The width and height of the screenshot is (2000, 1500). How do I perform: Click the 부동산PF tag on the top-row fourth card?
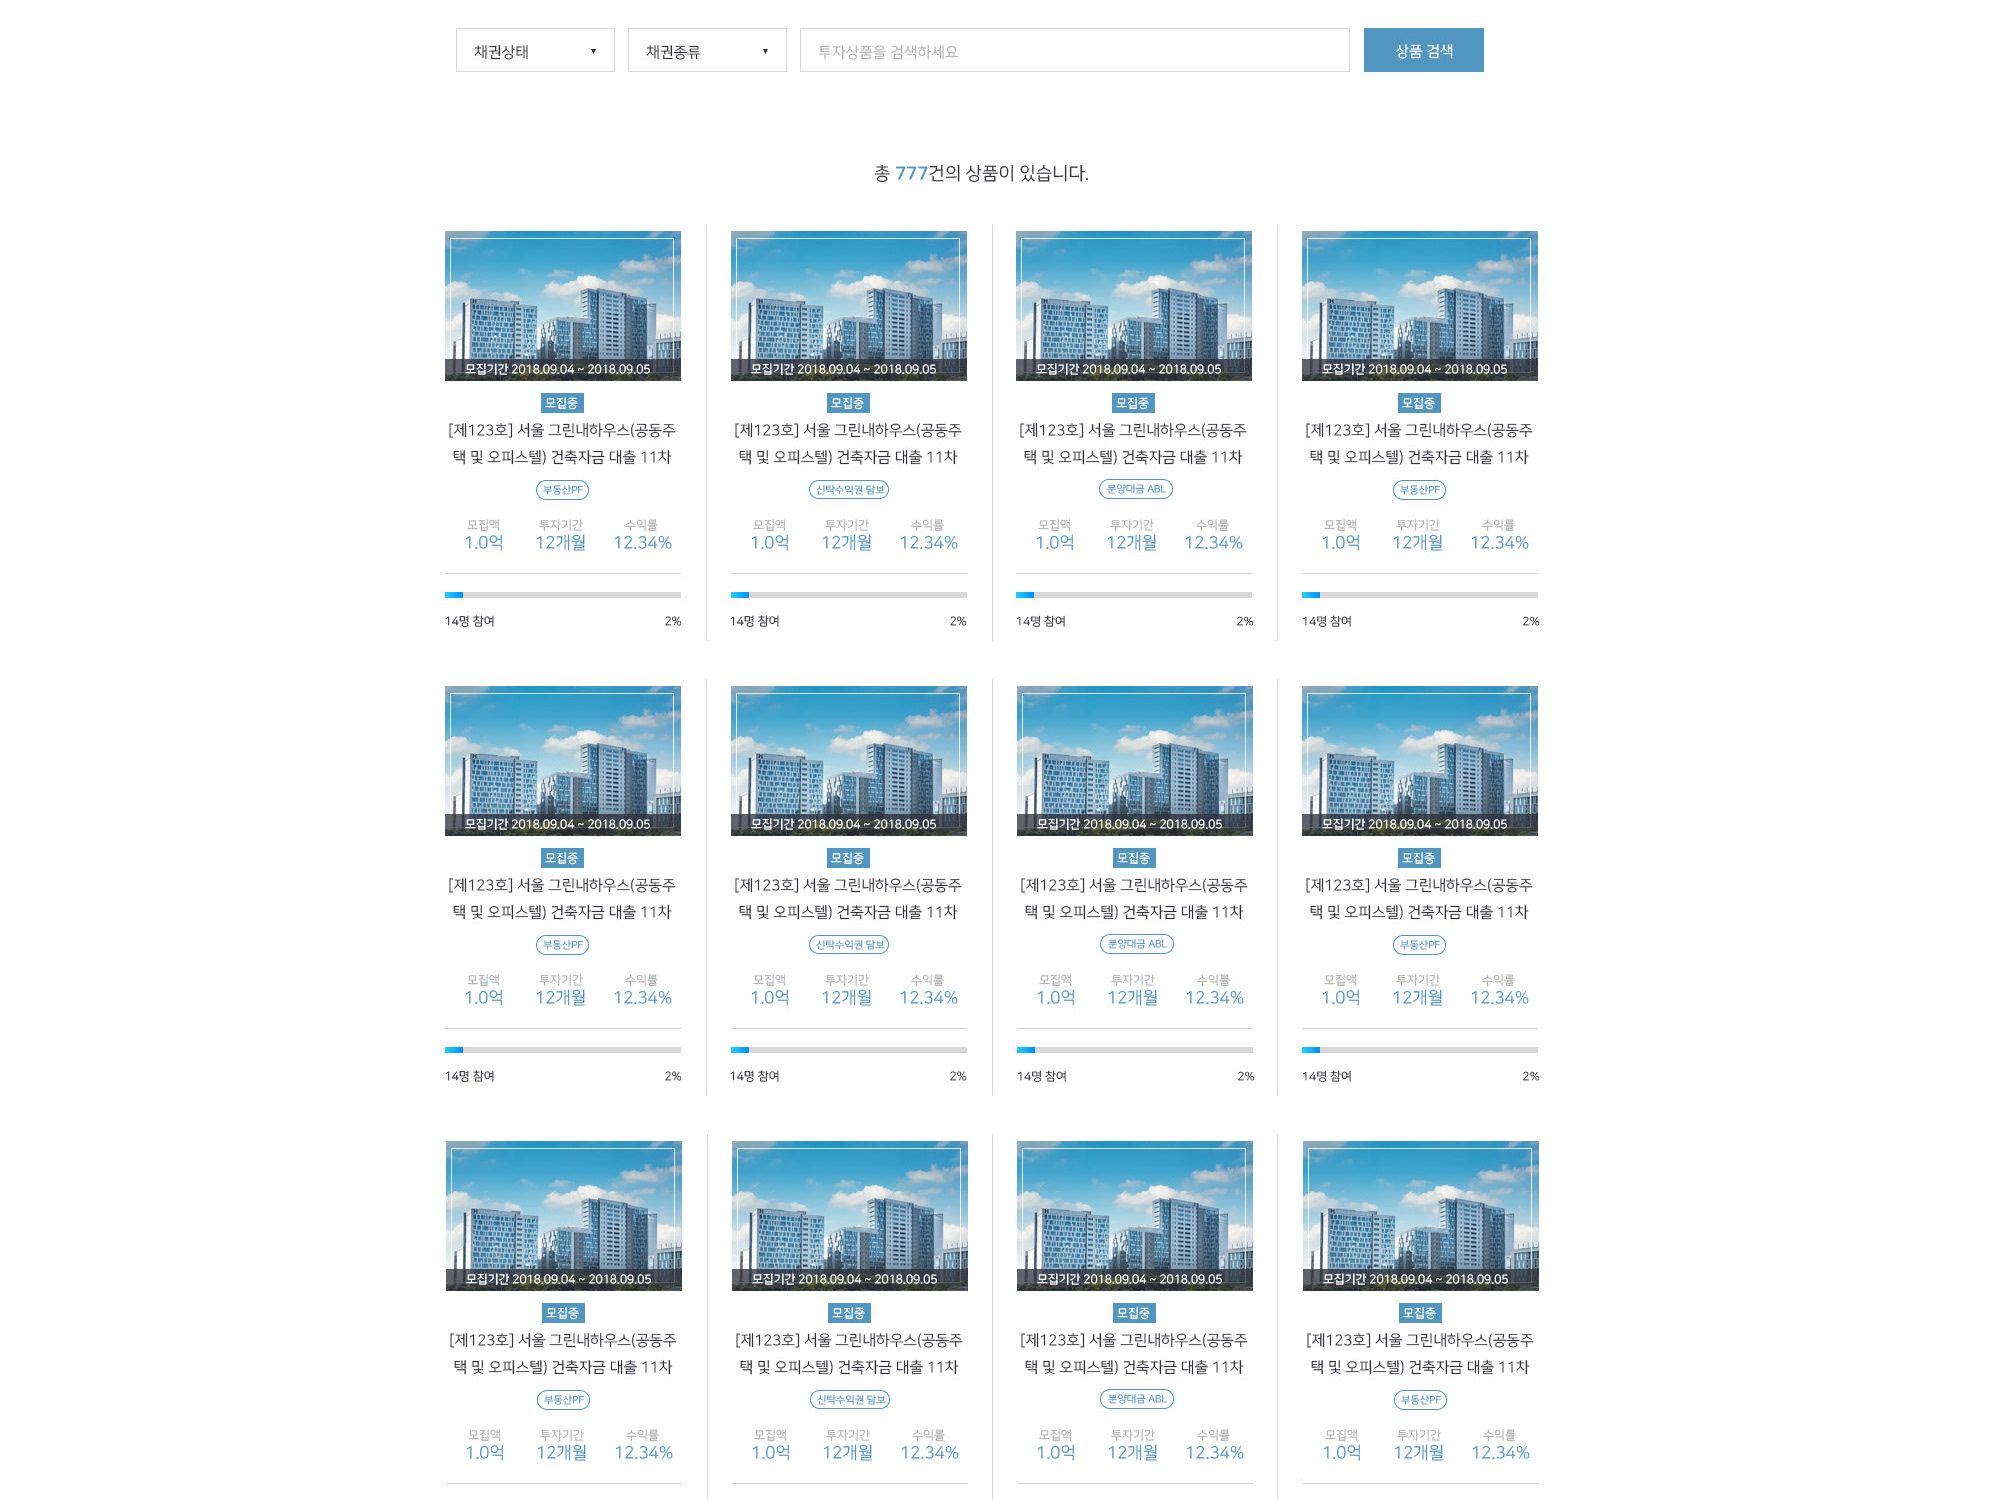[x=1420, y=490]
